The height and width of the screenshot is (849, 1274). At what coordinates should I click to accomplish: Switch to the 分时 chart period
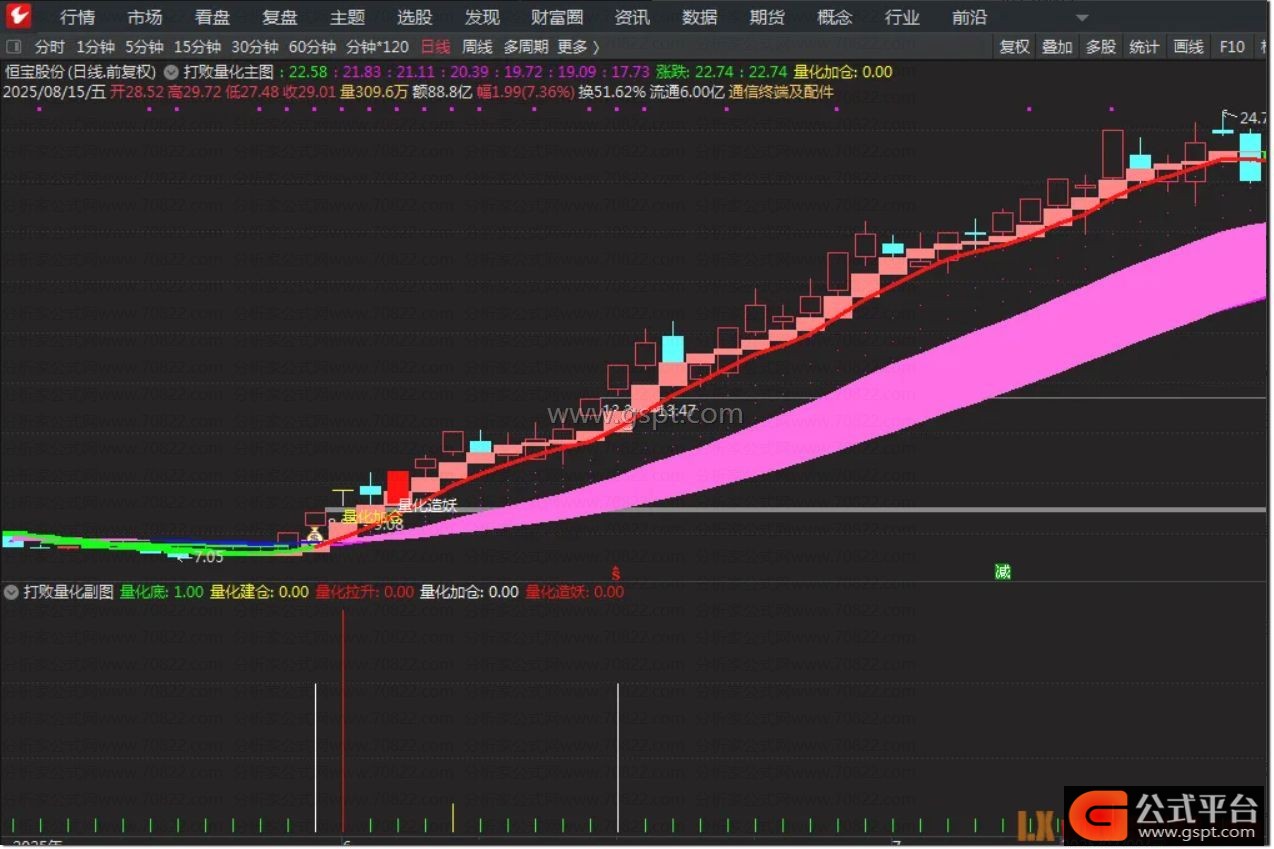49,47
